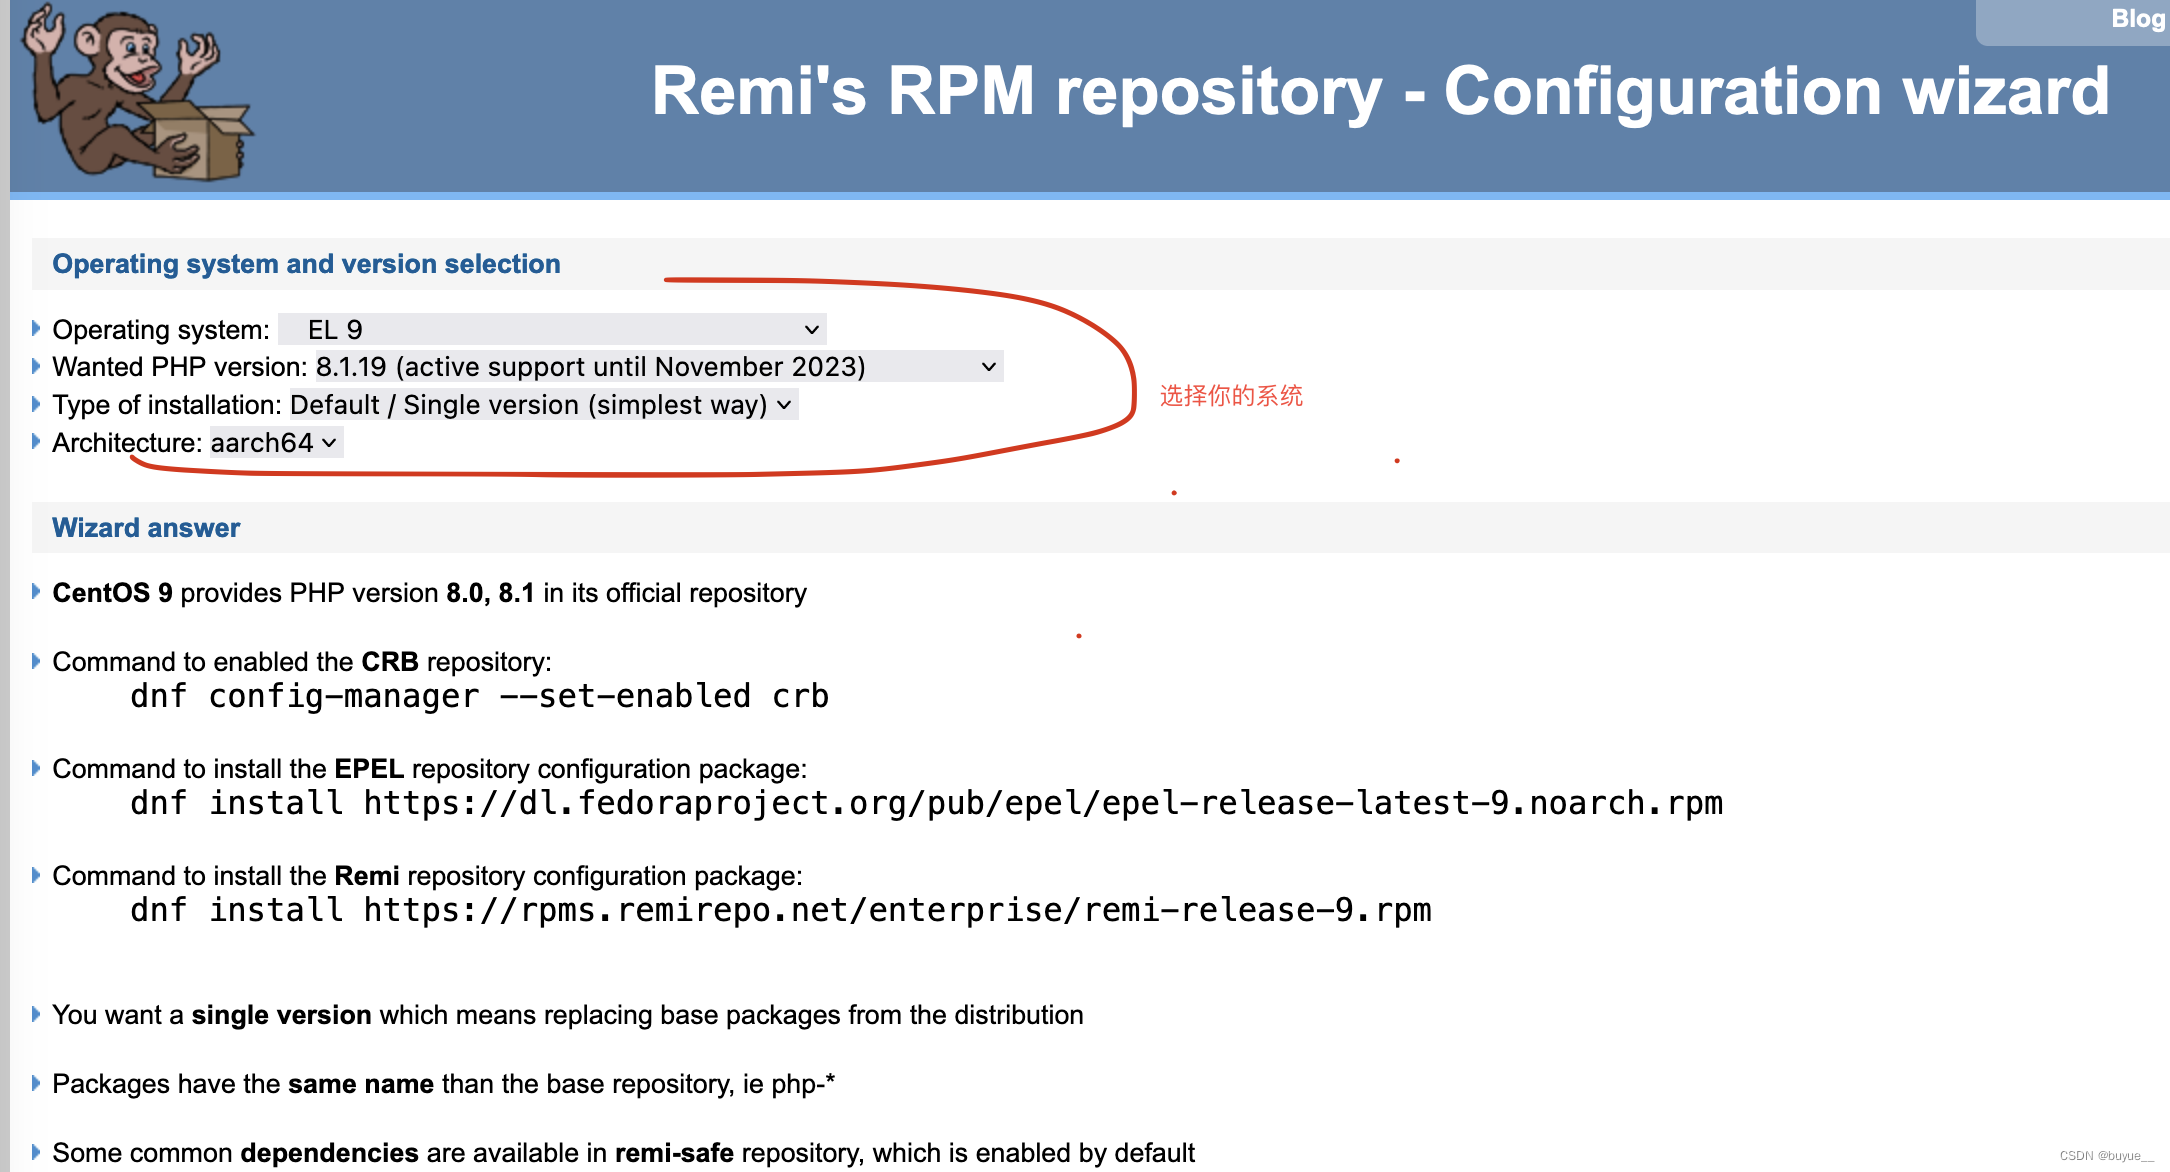Click the 'Operating system:' label
Screen dimensions: 2170x1172
(x=161, y=330)
